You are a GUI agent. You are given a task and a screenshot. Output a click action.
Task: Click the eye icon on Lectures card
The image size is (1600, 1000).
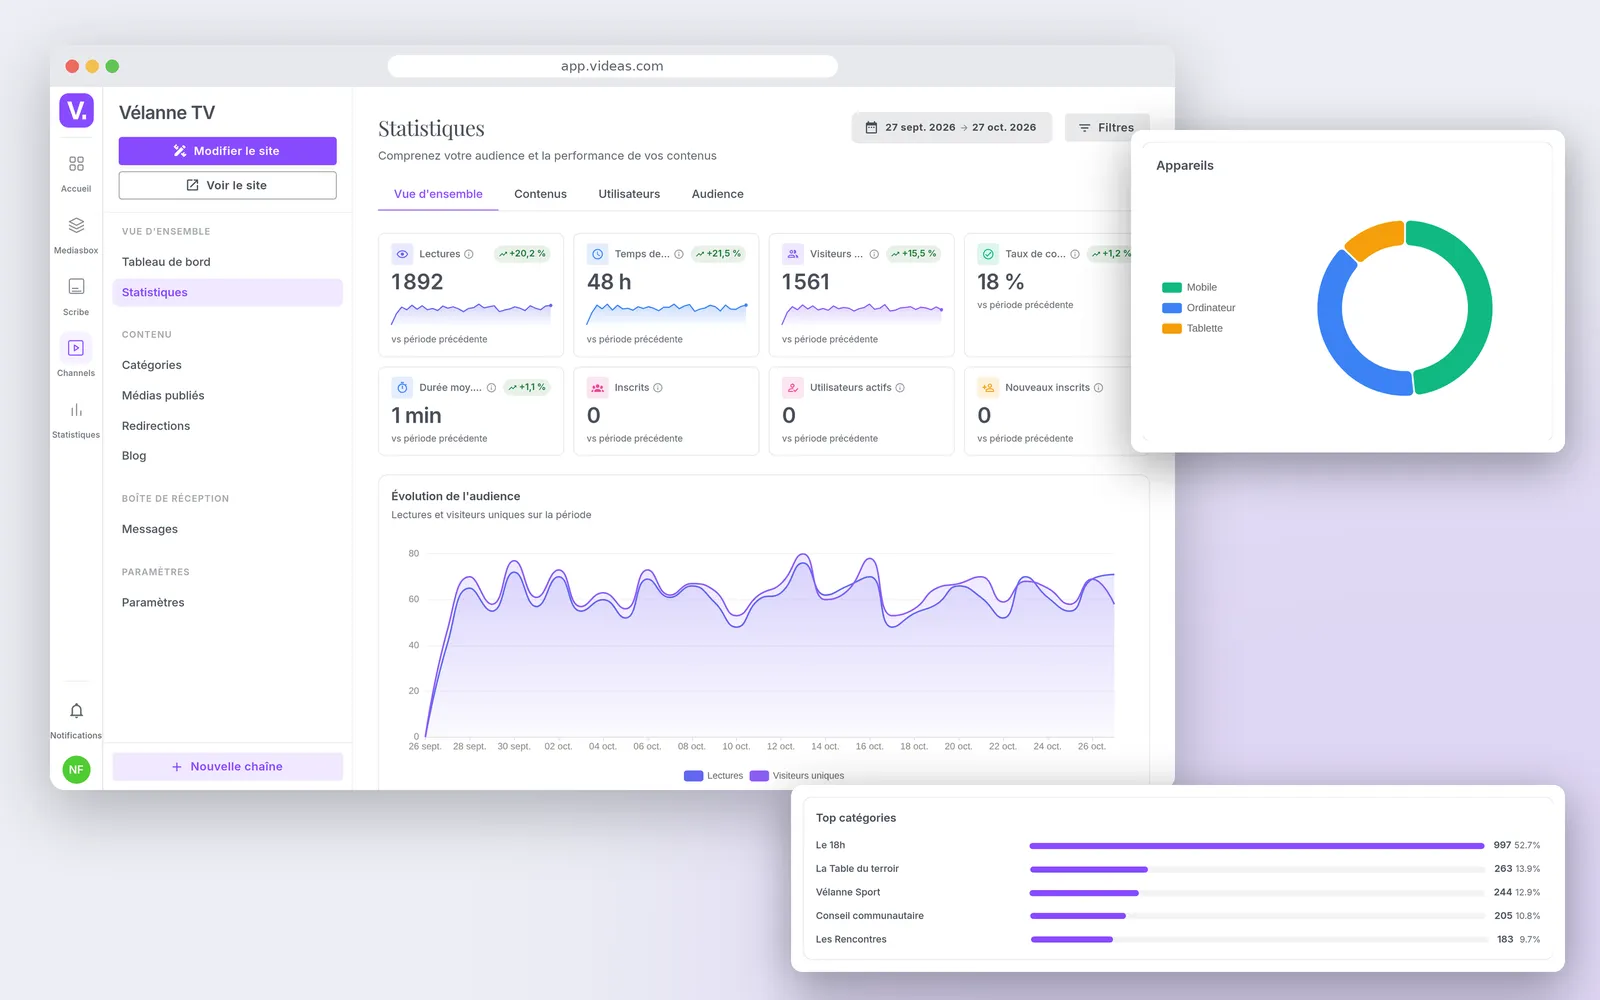click(402, 254)
